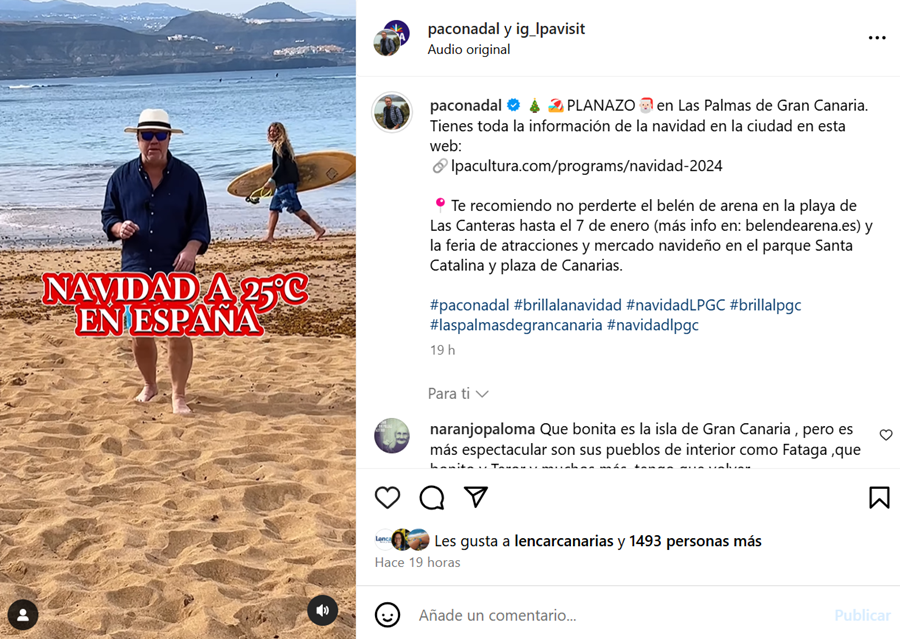This screenshot has width=900, height=639.
Task: Expand the Para ti comment sorting dropdown
Action: coord(458,393)
